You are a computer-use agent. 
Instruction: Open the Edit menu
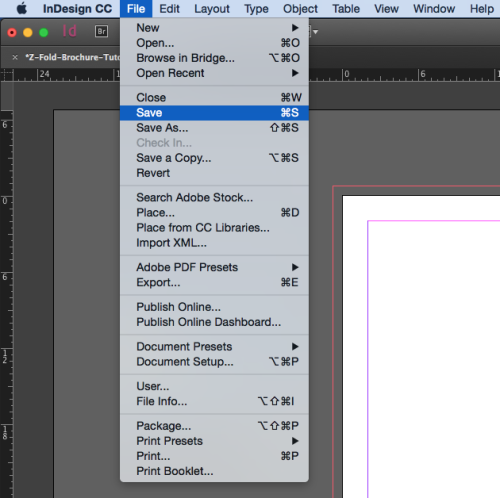click(169, 9)
